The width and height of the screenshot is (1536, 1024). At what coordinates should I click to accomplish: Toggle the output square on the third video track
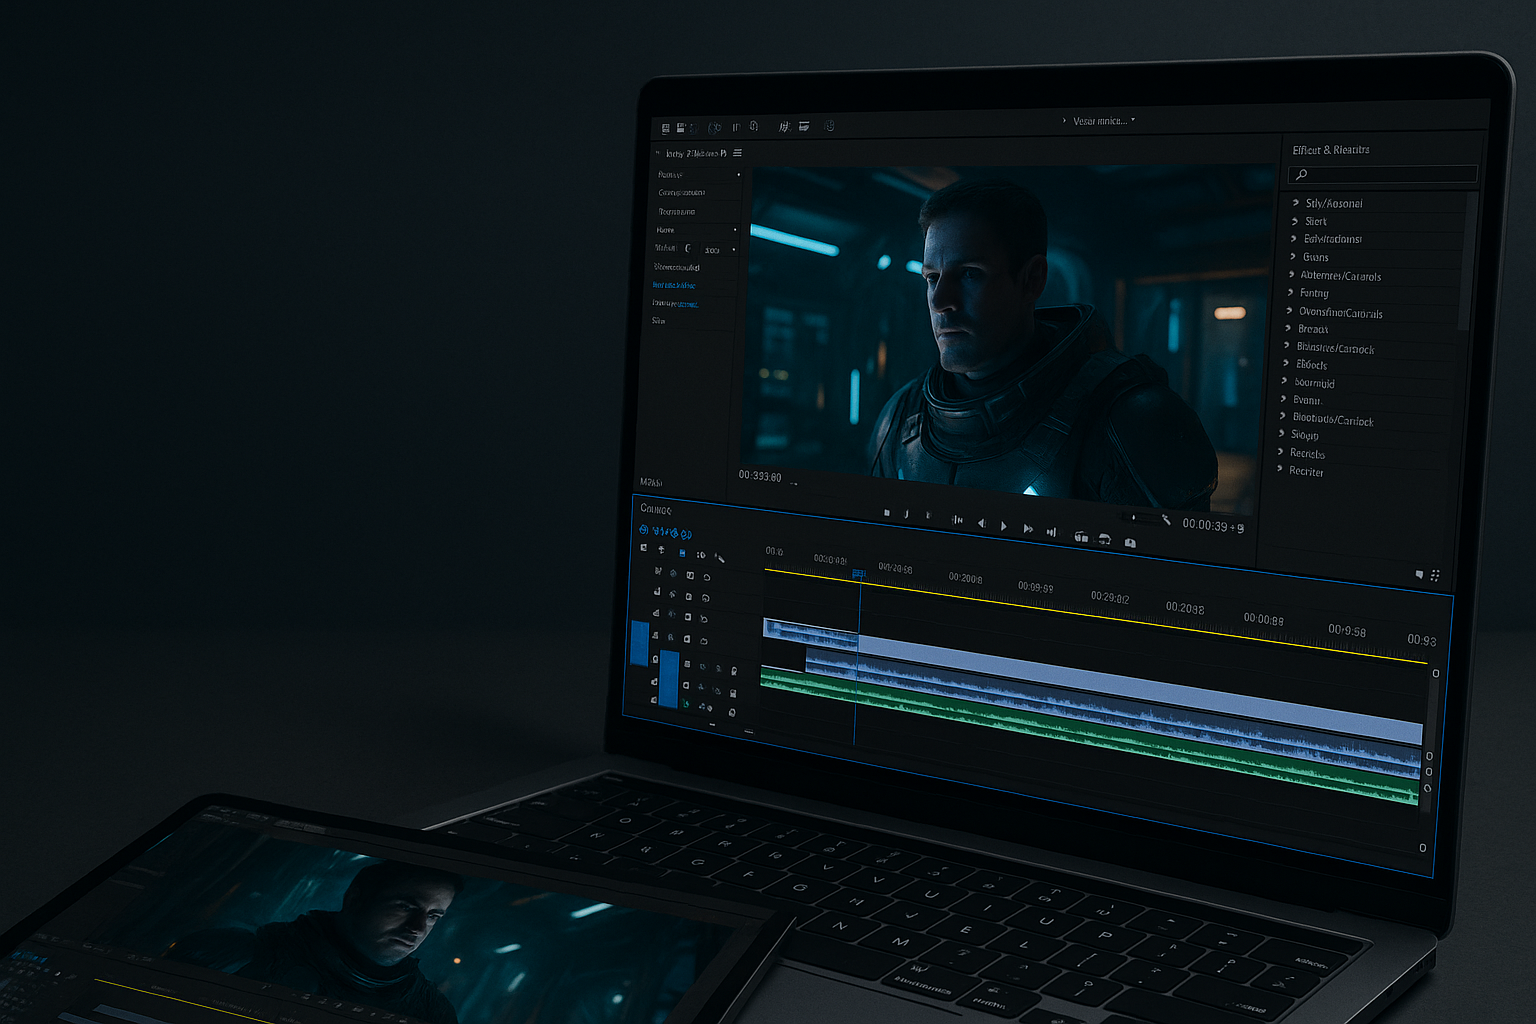[x=688, y=617]
